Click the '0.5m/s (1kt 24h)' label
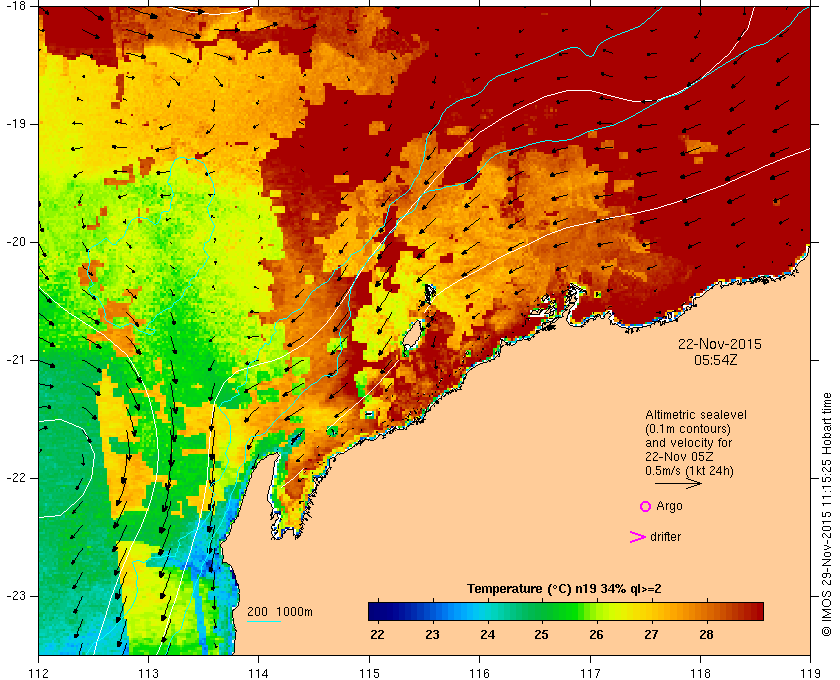The width and height of the screenshot is (840, 680). click(x=689, y=471)
